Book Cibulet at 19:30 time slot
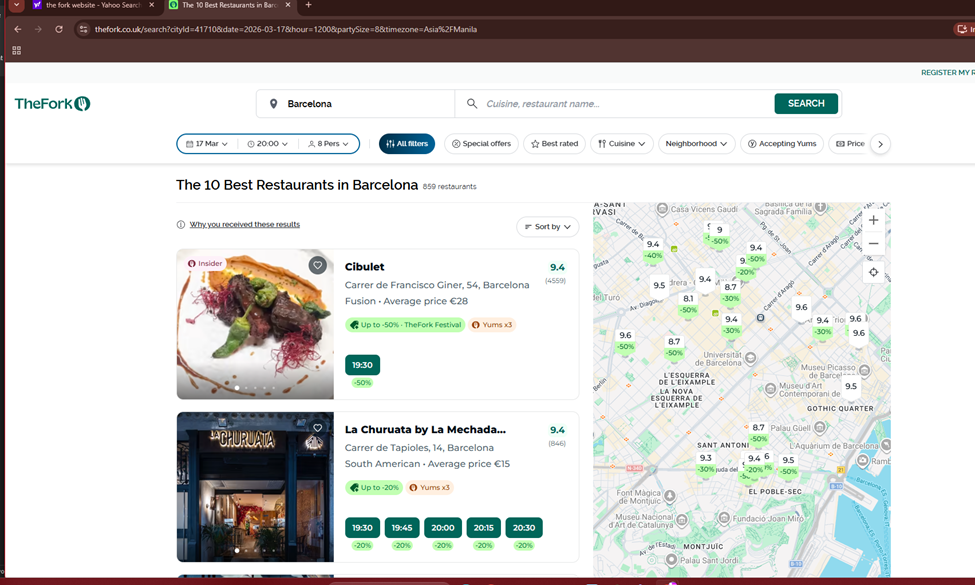The image size is (975, 585). pos(363,365)
